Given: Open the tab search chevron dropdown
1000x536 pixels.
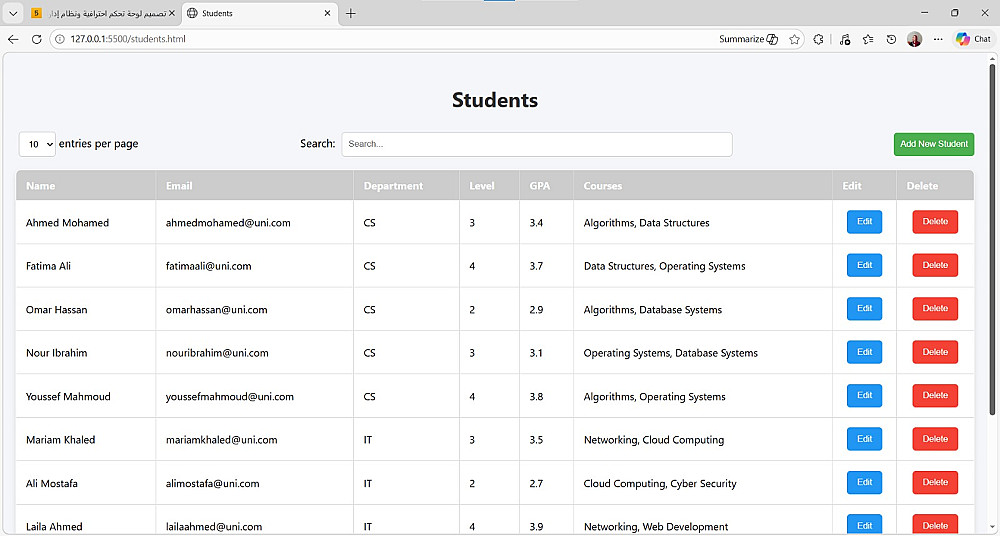Looking at the screenshot, I should coord(11,13).
